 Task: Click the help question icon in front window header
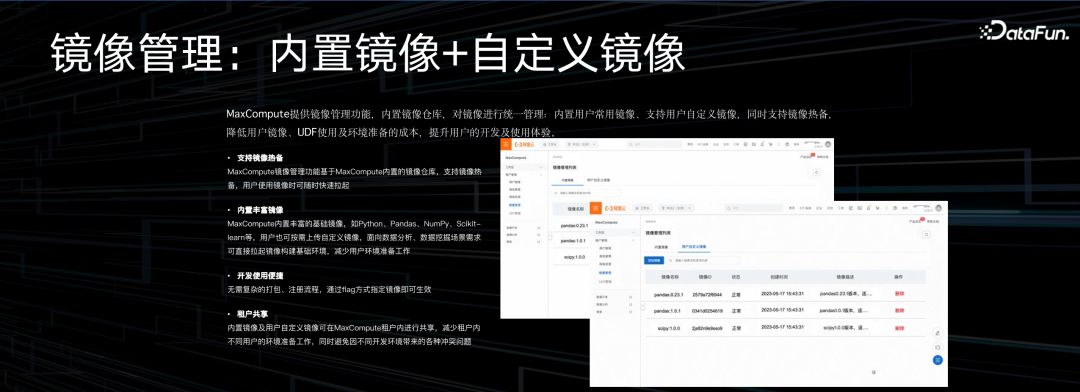pos(895,208)
